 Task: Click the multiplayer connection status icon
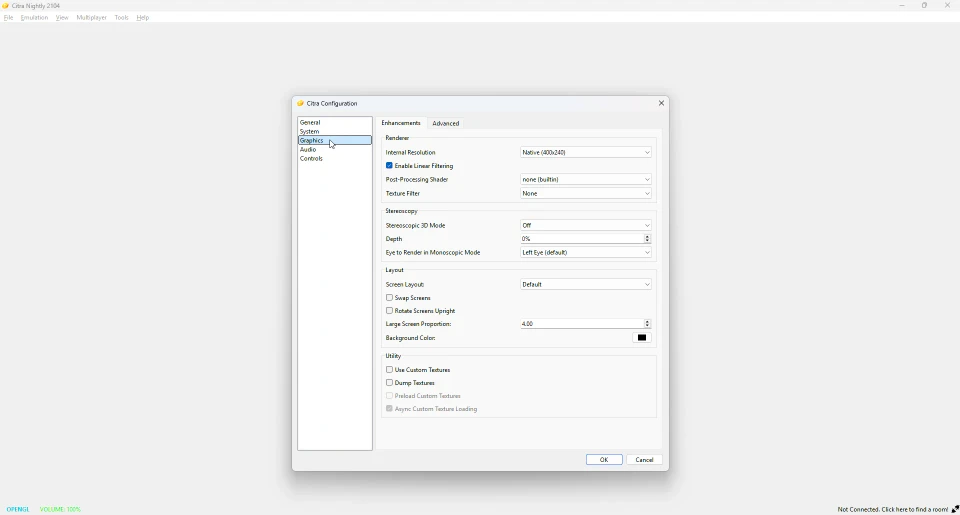[x=955, y=509]
